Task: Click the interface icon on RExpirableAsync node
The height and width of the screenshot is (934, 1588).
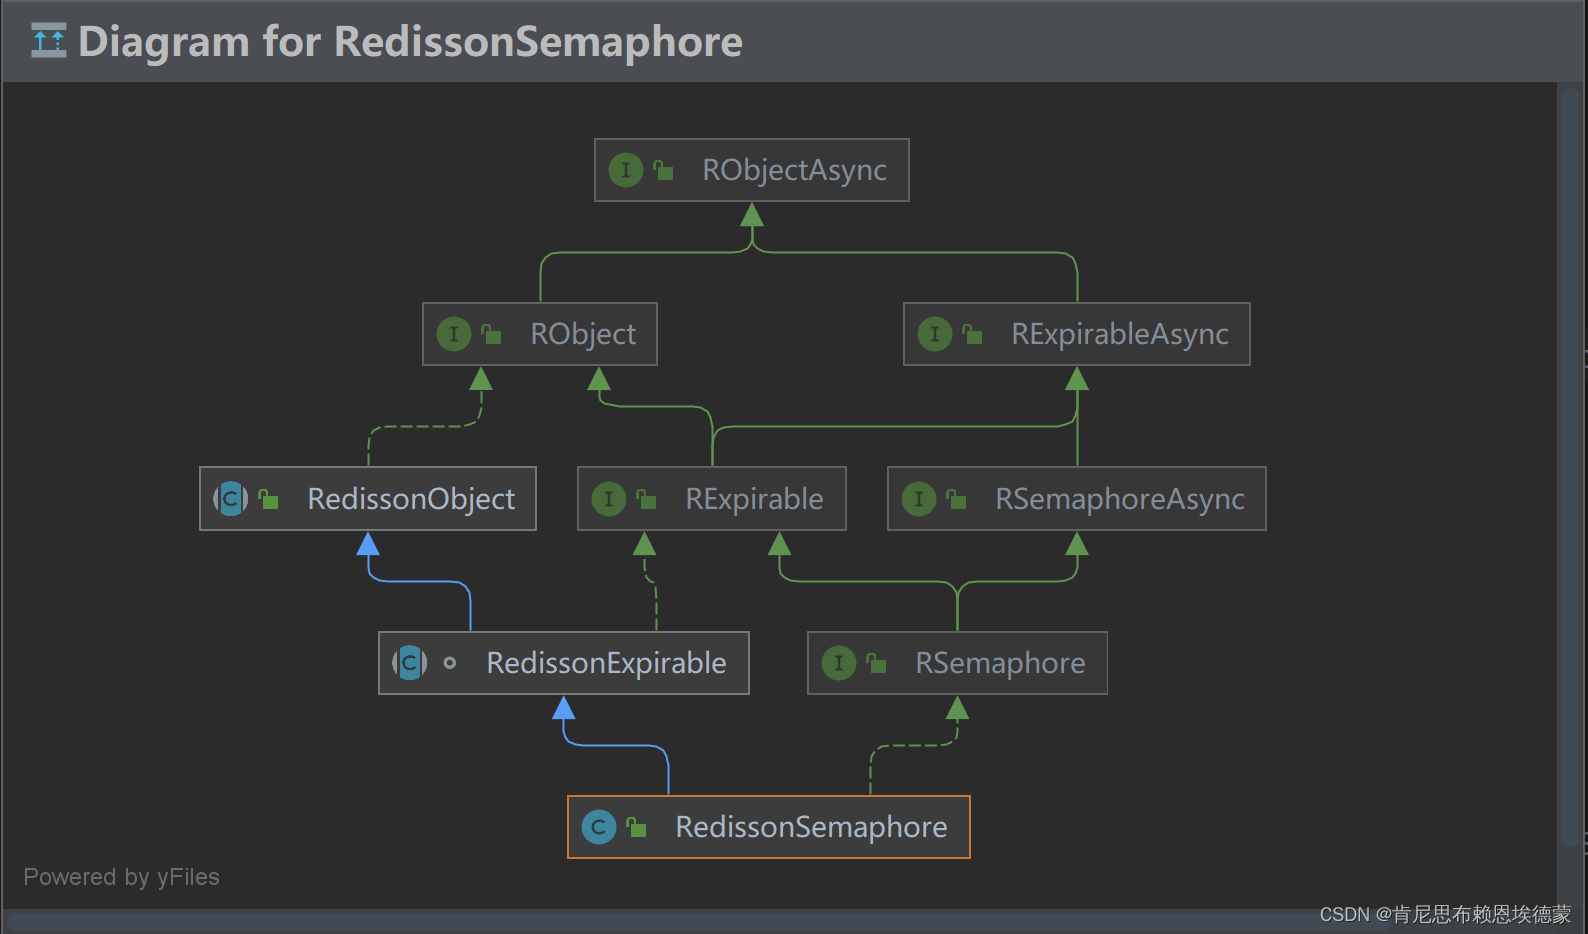Action: tap(935, 334)
